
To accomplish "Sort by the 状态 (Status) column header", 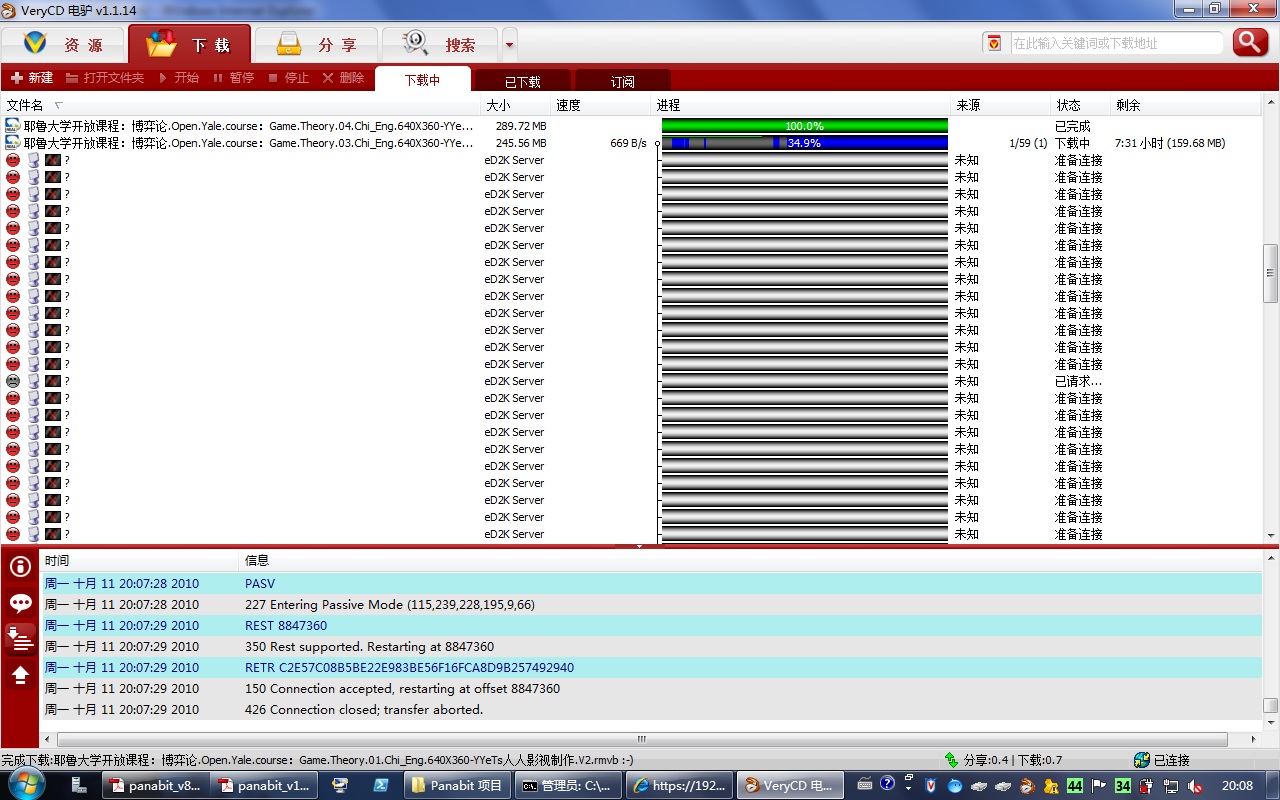I will click(x=1081, y=105).
